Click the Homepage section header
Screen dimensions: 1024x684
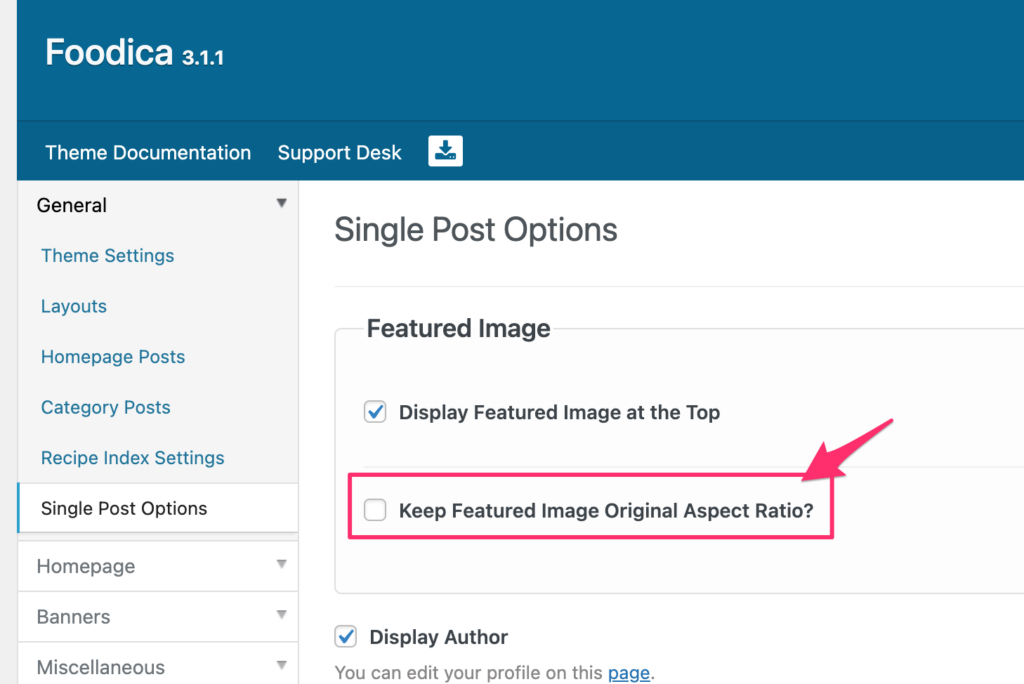pos(158,566)
